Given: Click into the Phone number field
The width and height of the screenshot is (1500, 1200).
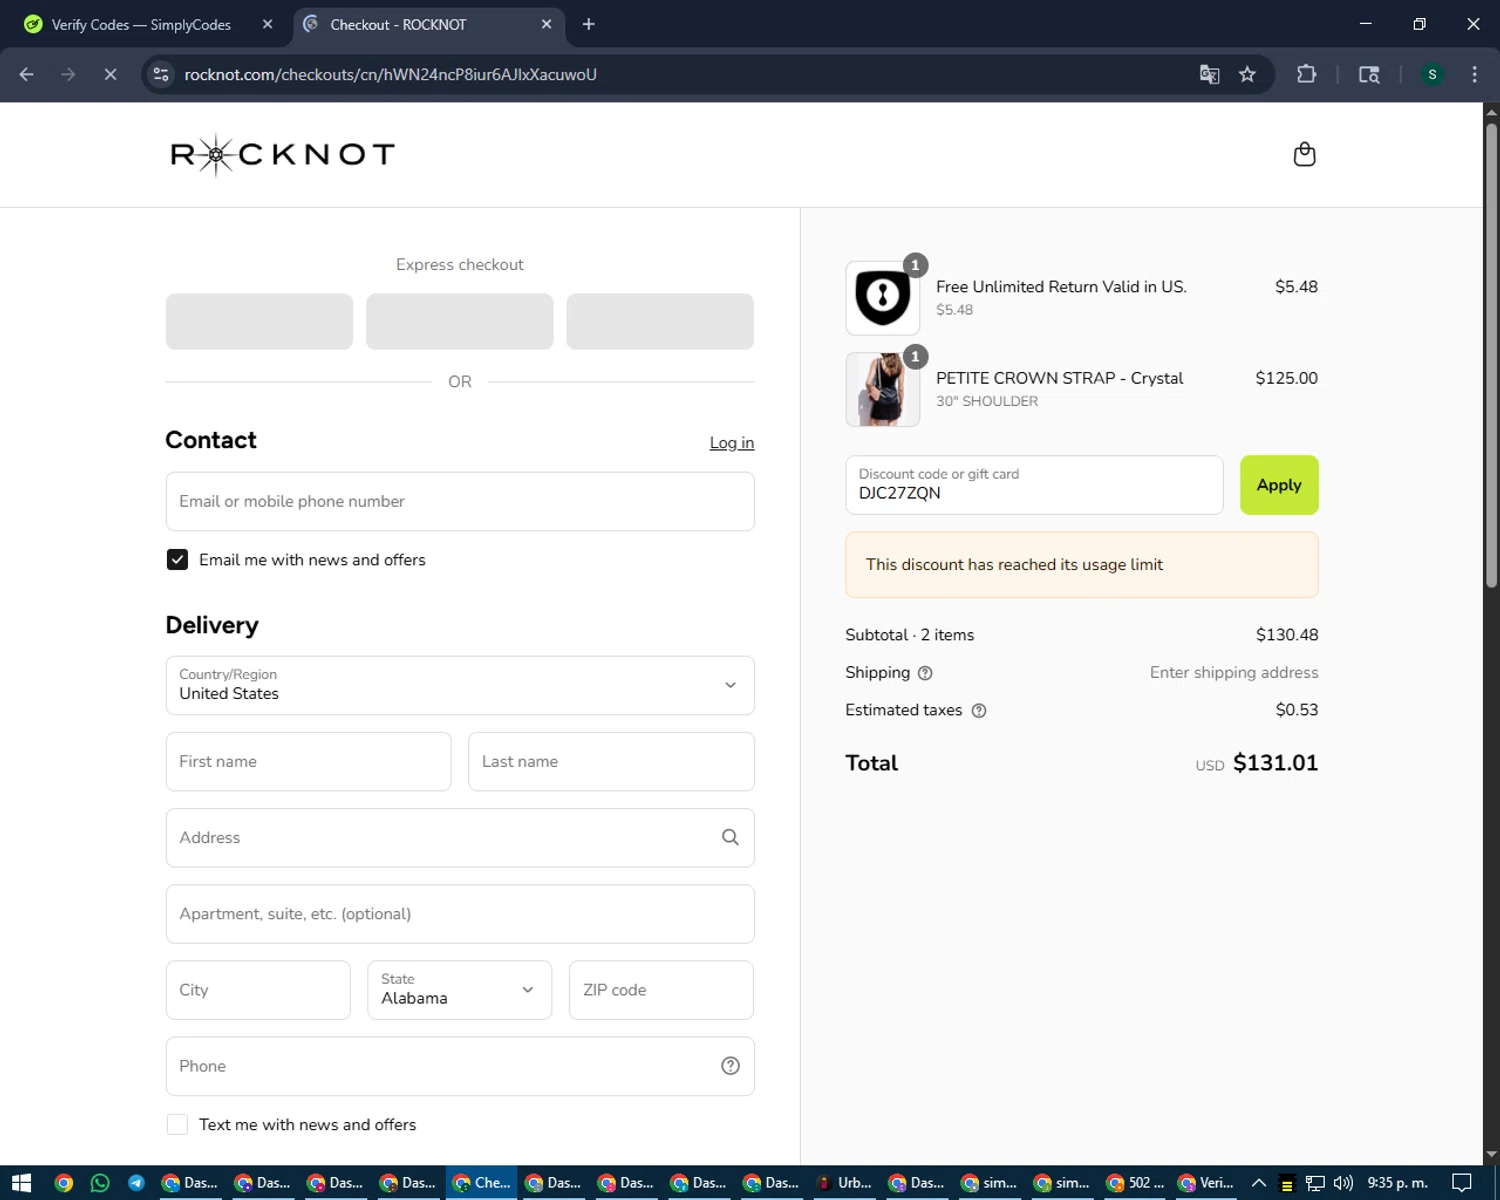Looking at the screenshot, I should point(460,1066).
